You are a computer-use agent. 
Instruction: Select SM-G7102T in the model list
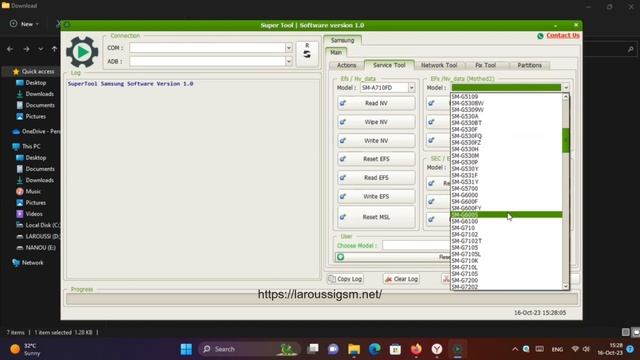[507, 241]
